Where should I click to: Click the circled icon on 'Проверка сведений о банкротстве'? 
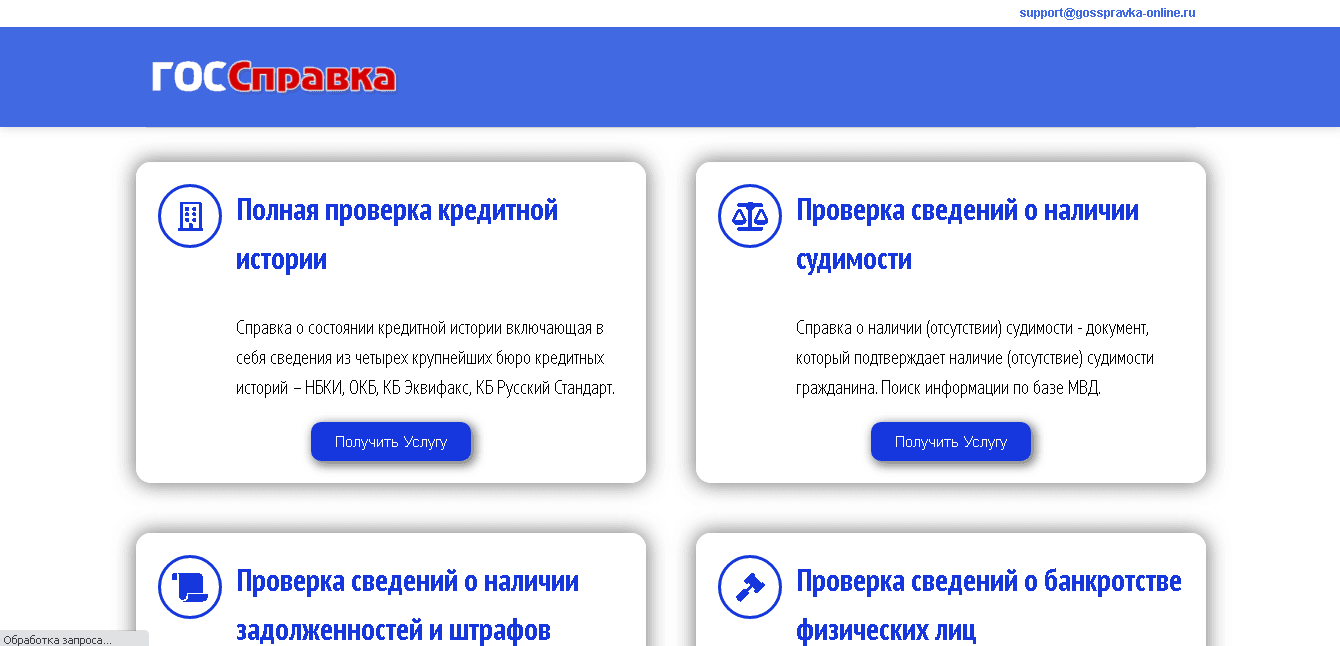(749, 587)
